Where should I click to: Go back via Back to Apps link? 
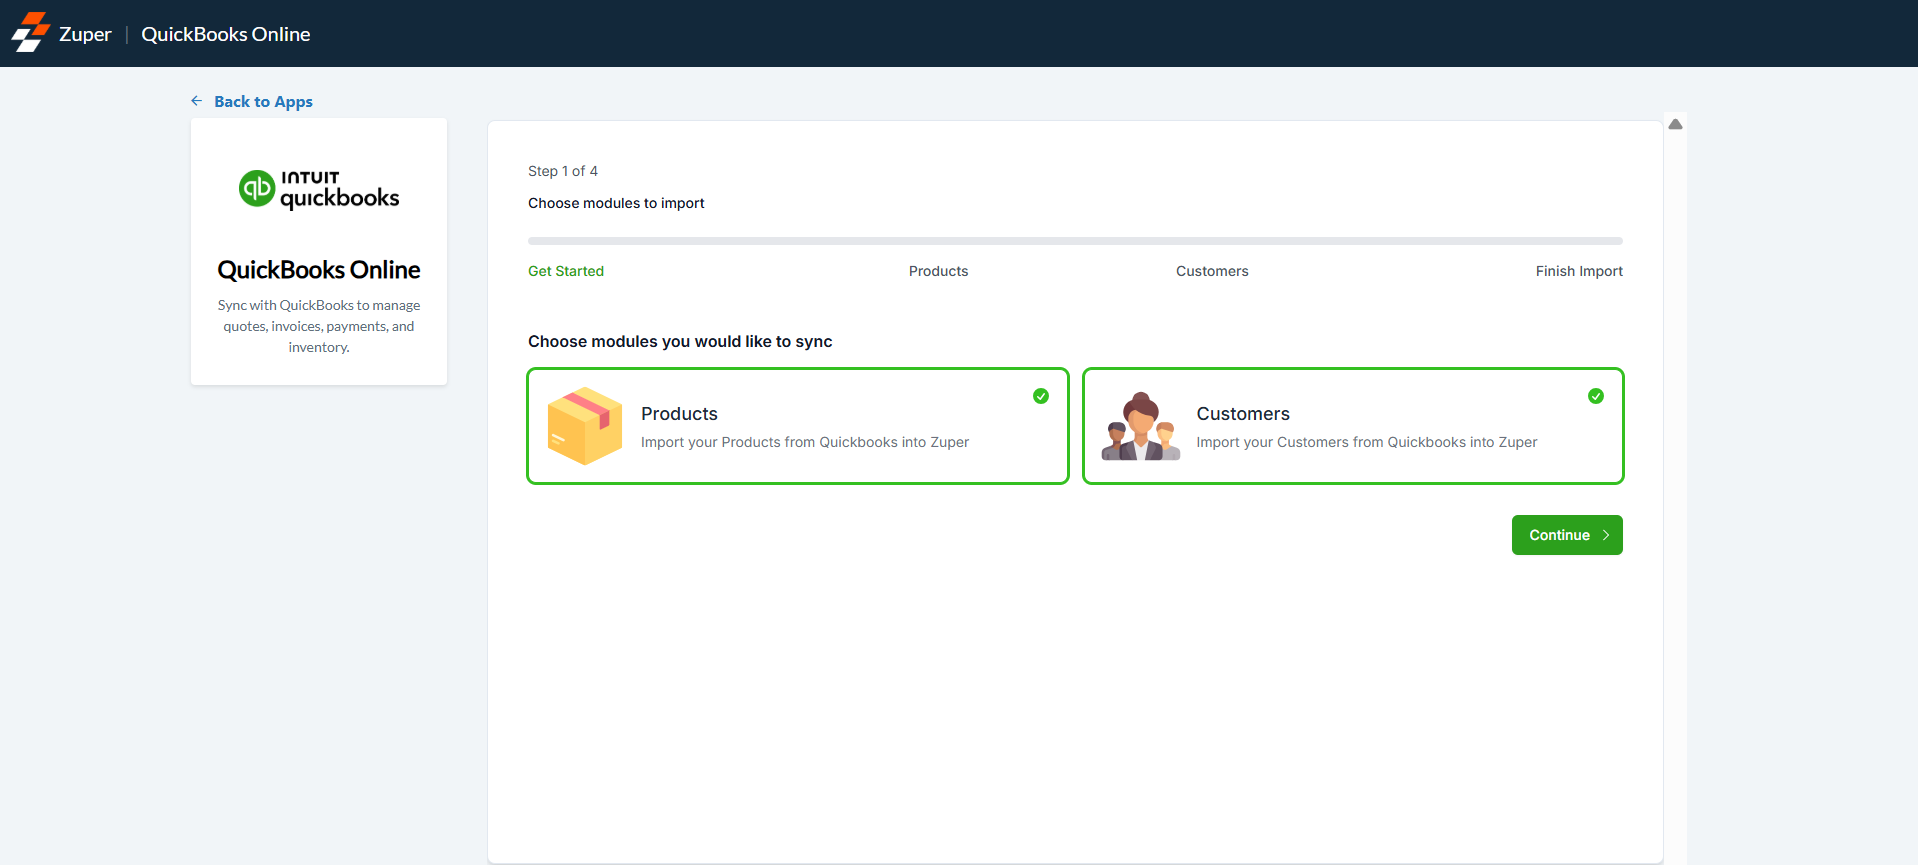[x=263, y=101]
